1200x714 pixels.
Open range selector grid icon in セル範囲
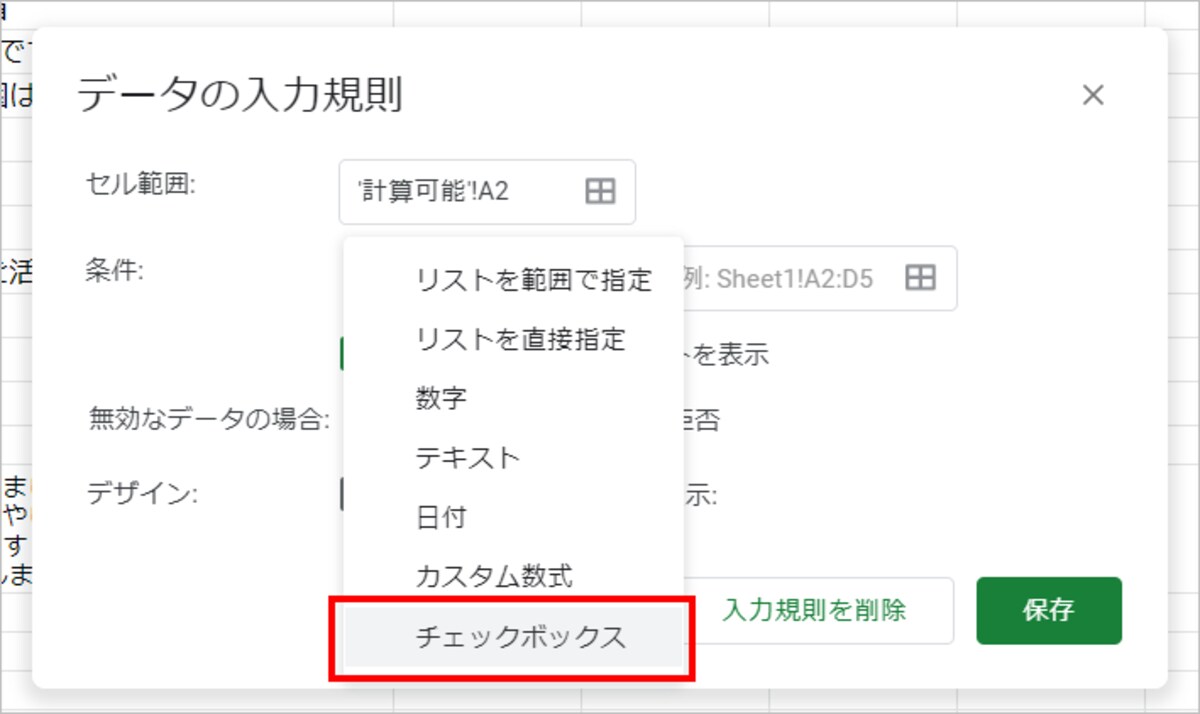coord(600,191)
